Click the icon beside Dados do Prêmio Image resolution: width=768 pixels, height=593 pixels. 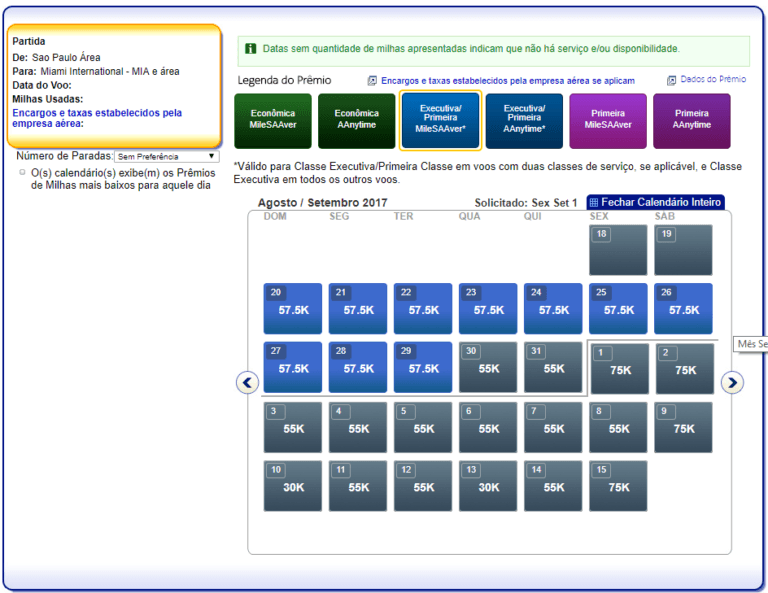(672, 80)
